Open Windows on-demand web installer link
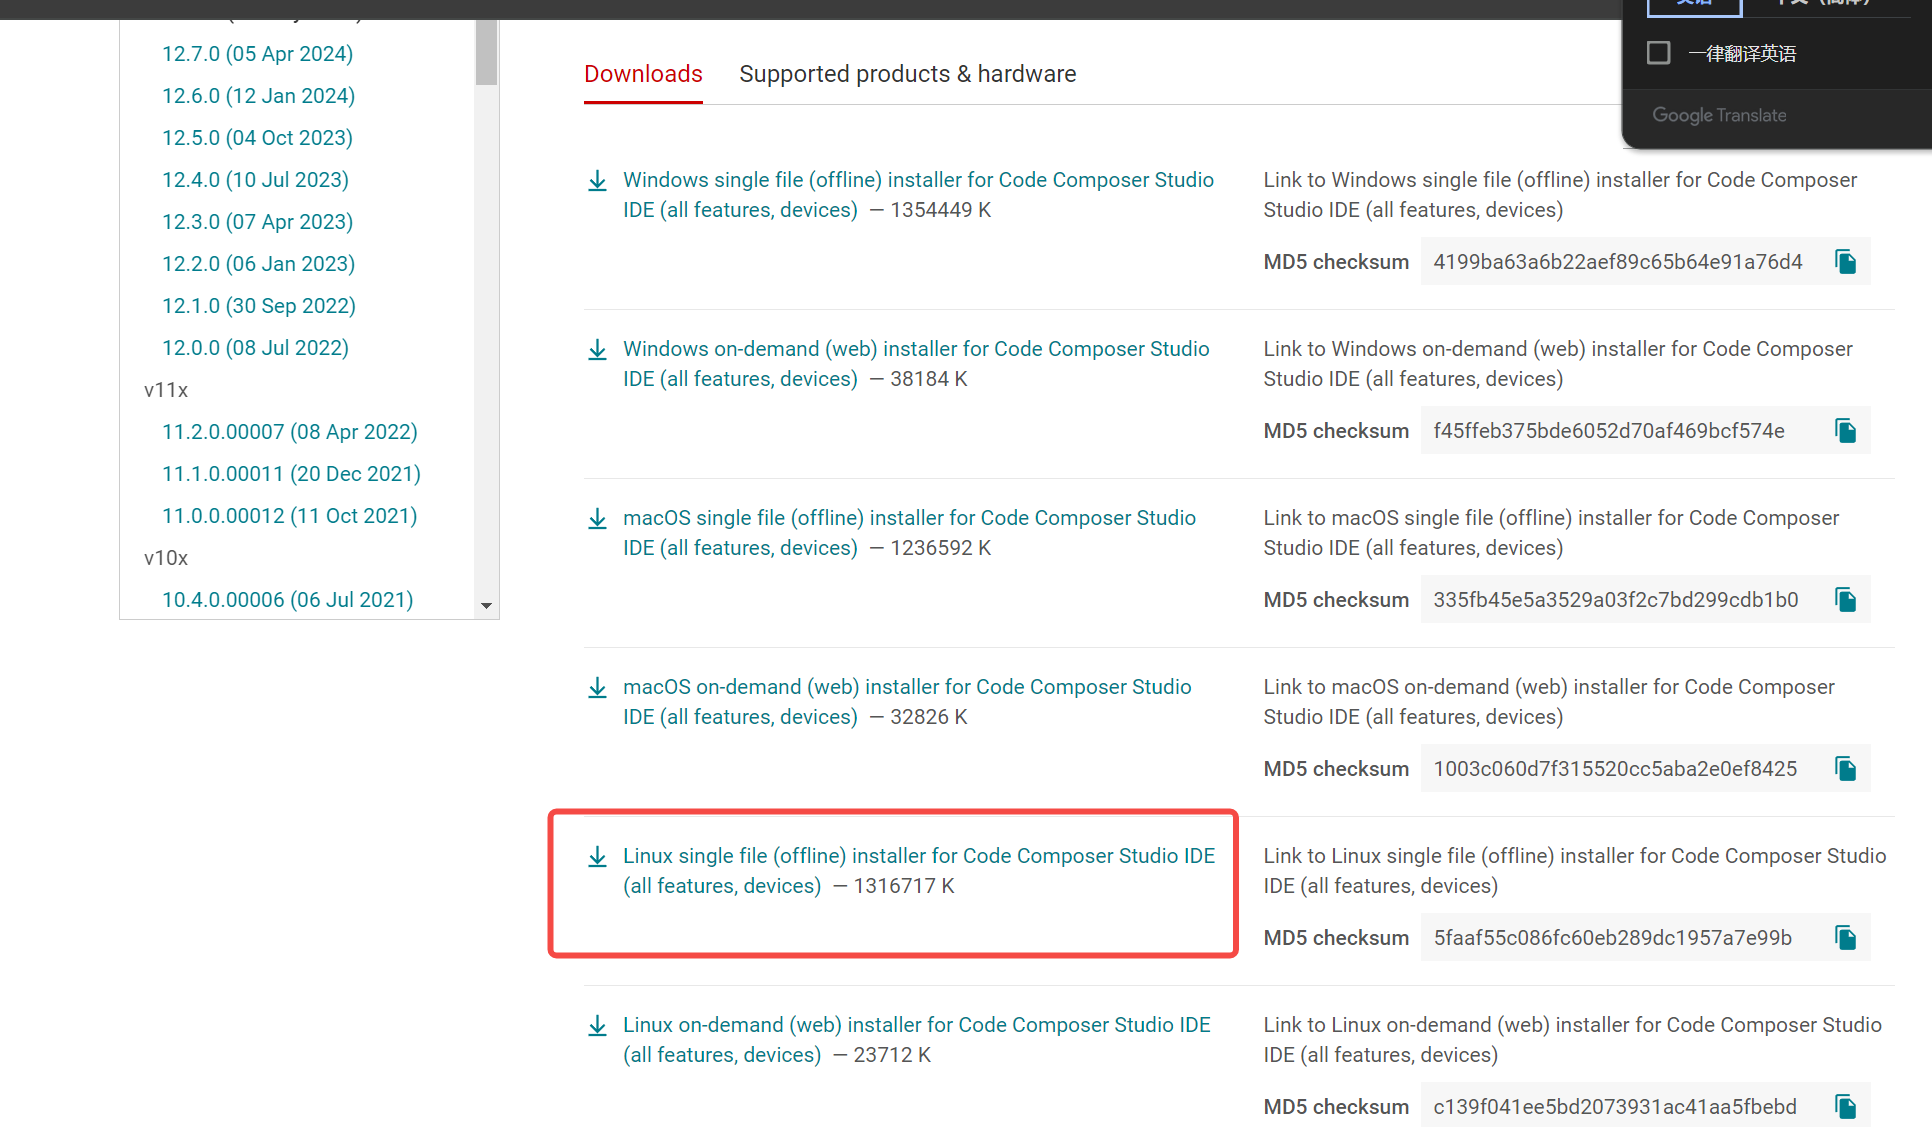 click(915, 350)
